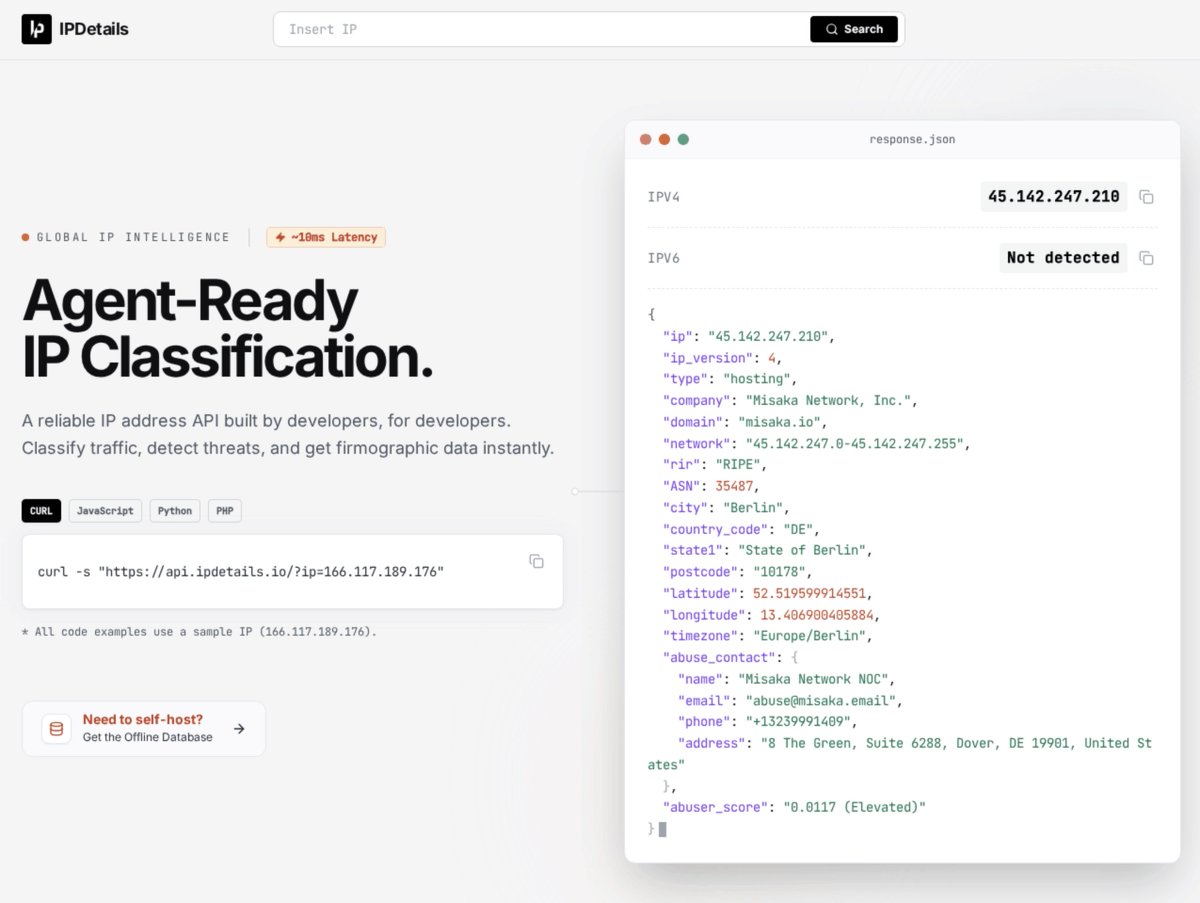Click the curl command text
The height and width of the screenshot is (903, 1200).
point(240,572)
